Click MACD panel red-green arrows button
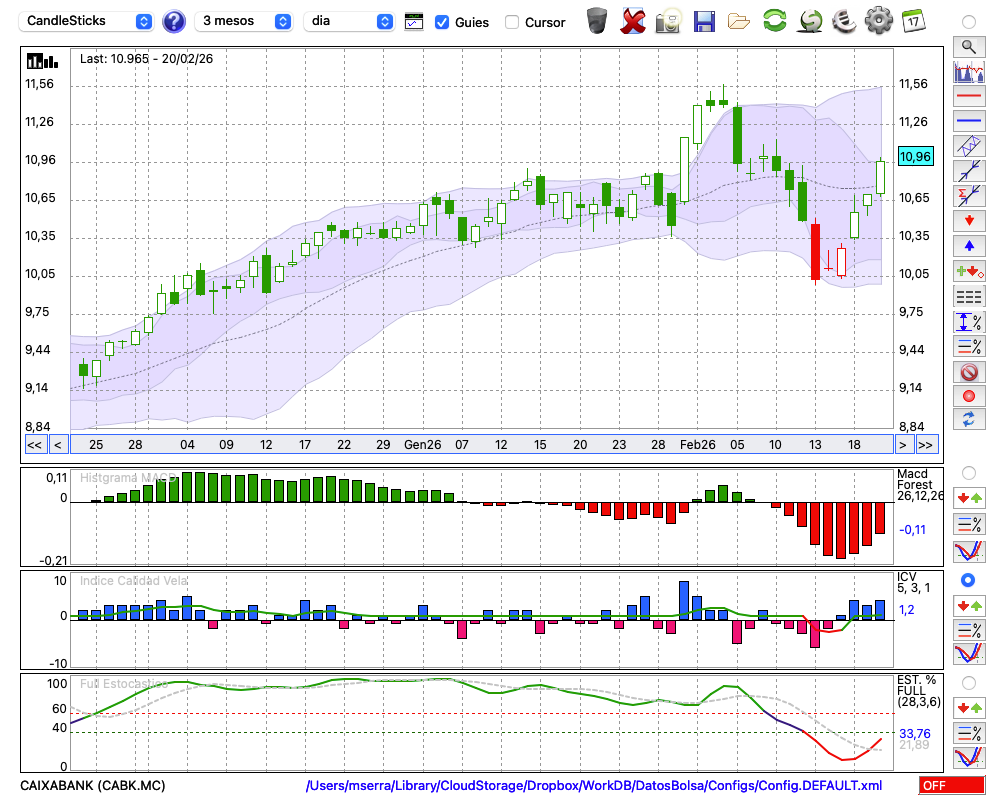 click(x=969, y=498)
